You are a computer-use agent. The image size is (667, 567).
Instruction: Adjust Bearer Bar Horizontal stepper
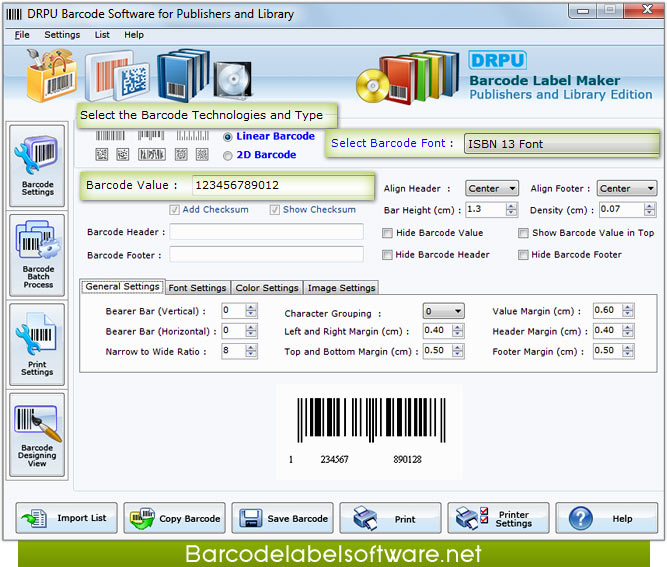251,331
